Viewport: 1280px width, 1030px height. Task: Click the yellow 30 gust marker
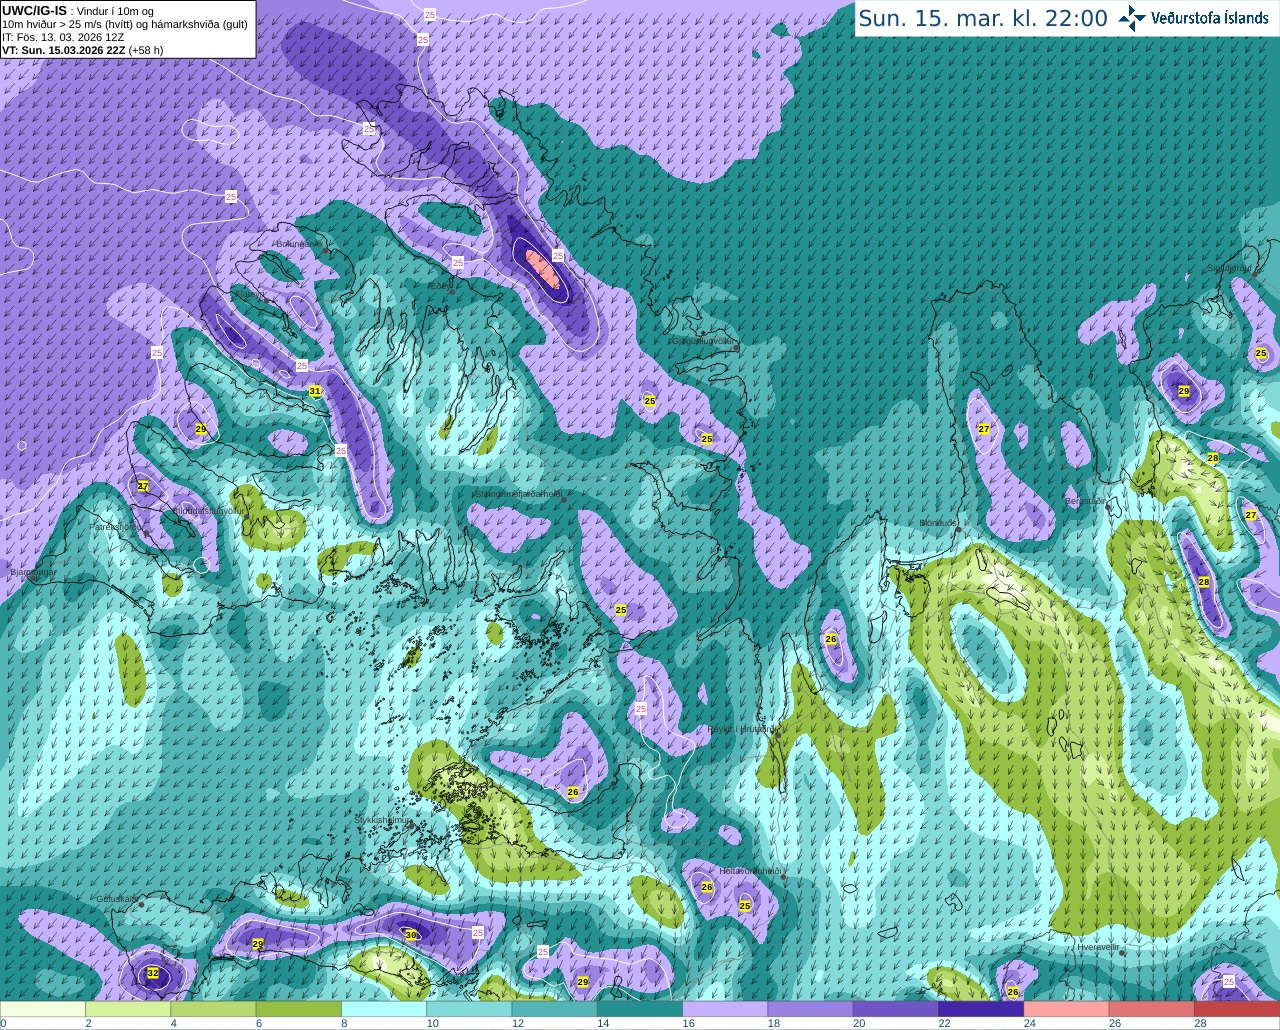click(410, 935)
